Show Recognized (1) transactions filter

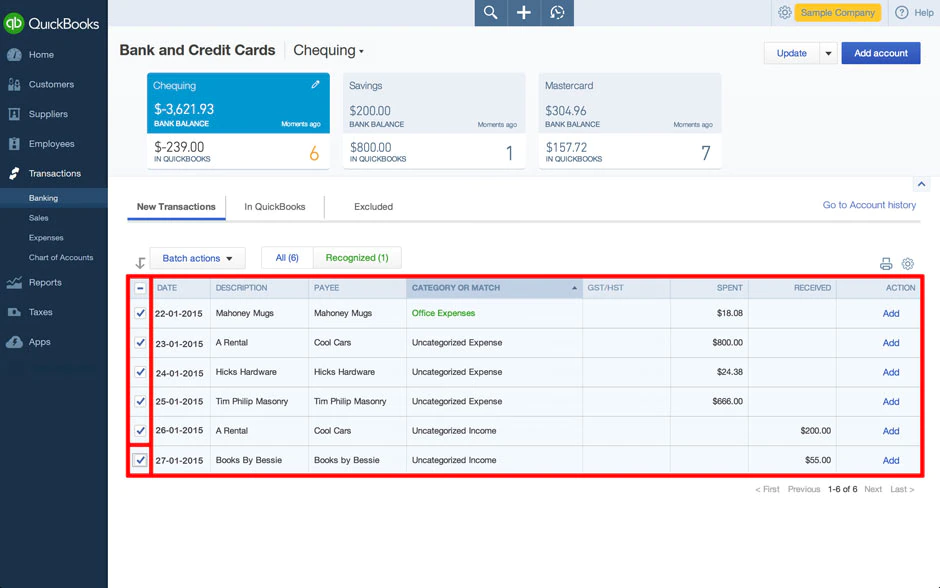357,258
